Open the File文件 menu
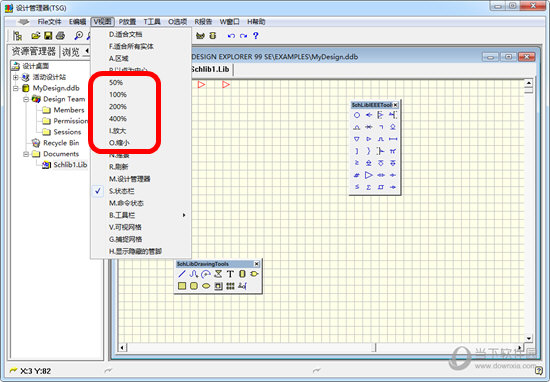 [49, 22]
